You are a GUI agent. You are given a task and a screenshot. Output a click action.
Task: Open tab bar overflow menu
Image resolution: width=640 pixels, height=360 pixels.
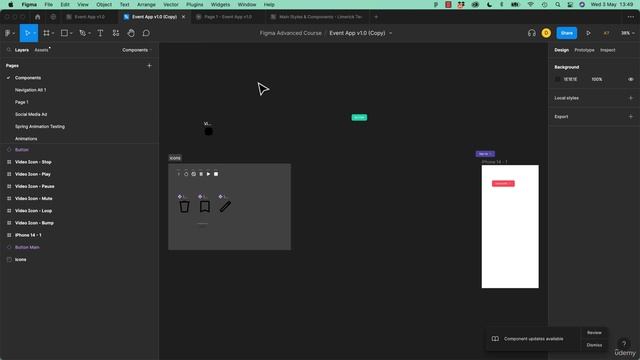(631, 17)
